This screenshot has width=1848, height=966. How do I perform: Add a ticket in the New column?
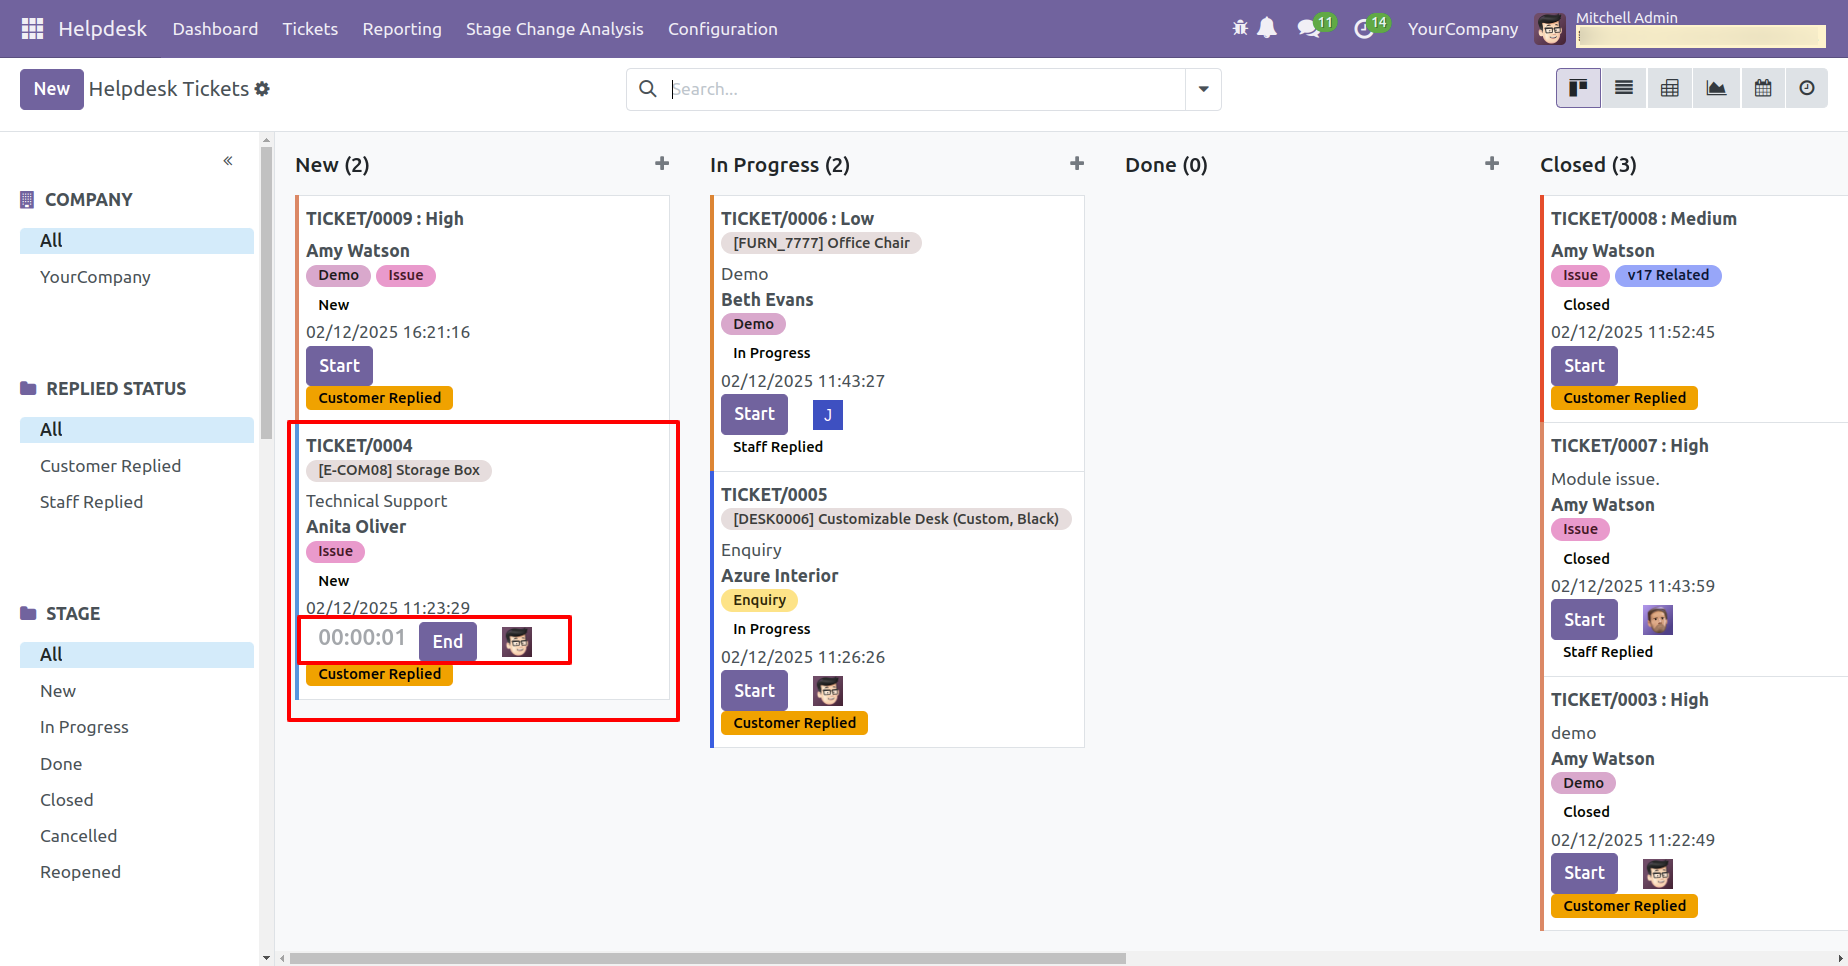pos(662,163)
